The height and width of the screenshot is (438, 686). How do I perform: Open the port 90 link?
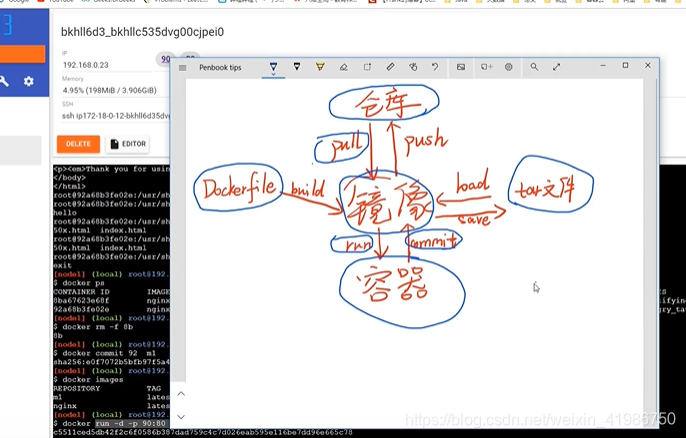click(x=164, y=59)
